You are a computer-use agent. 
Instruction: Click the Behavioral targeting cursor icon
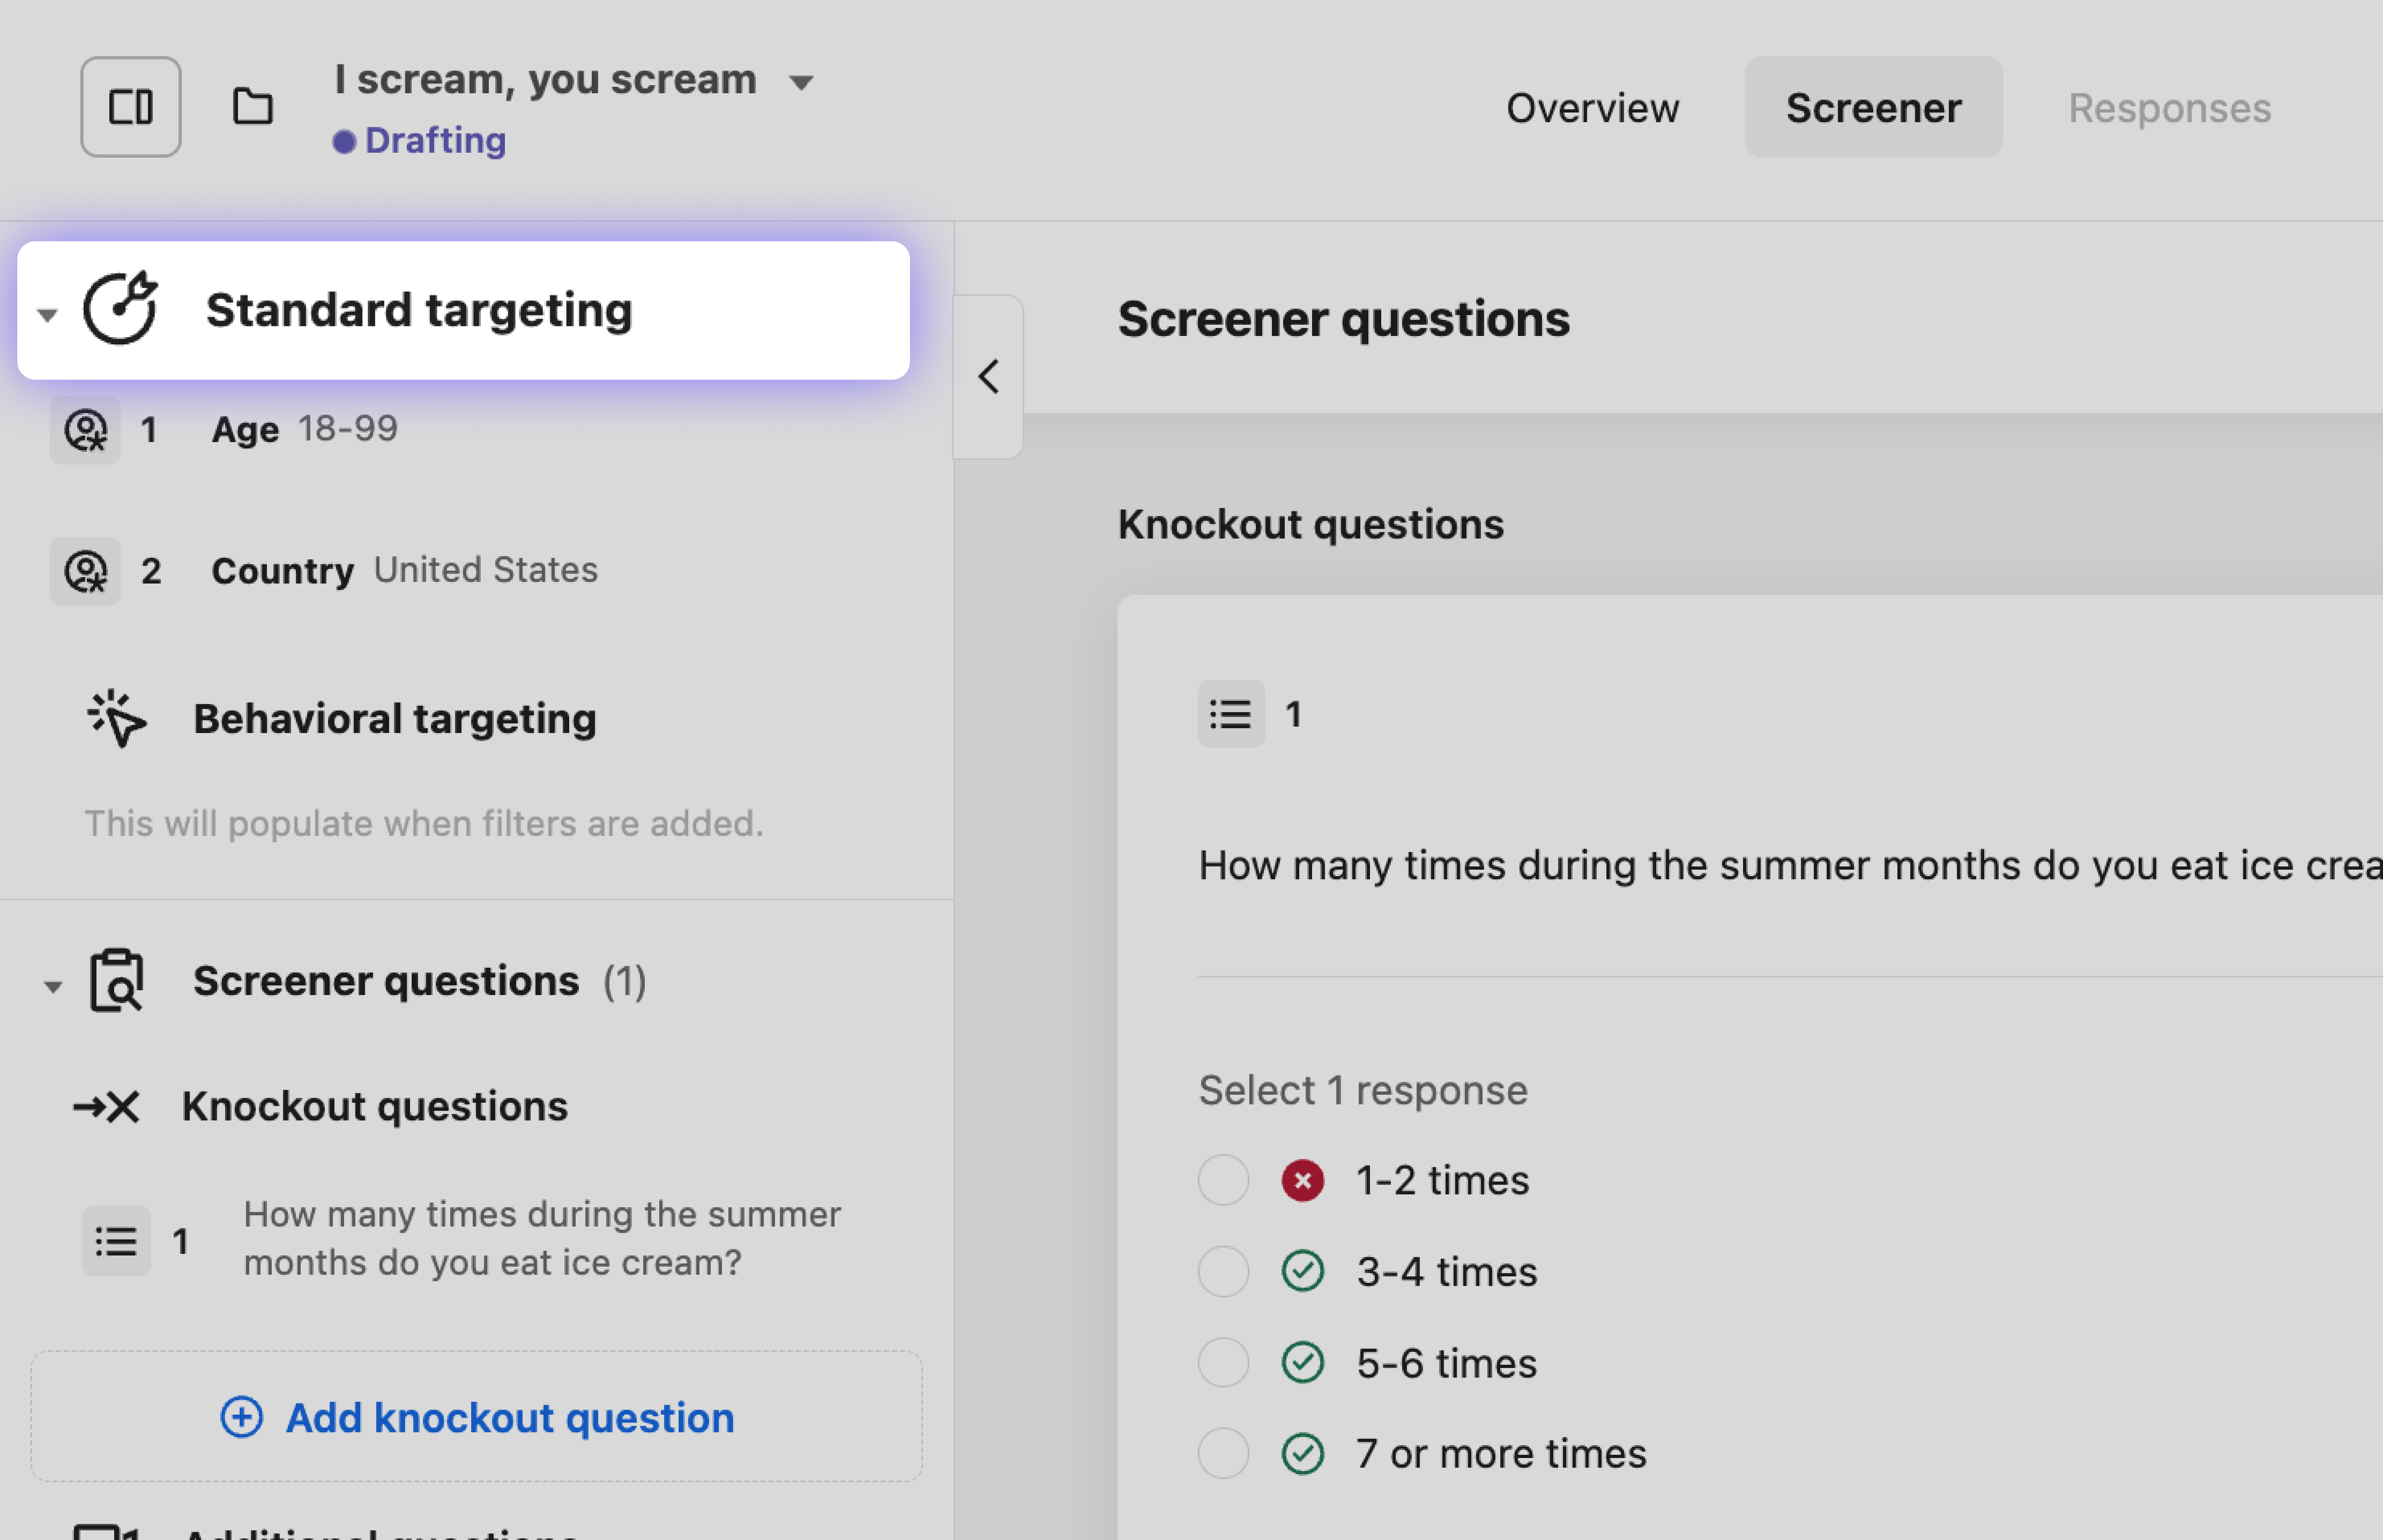click(116, 718)
